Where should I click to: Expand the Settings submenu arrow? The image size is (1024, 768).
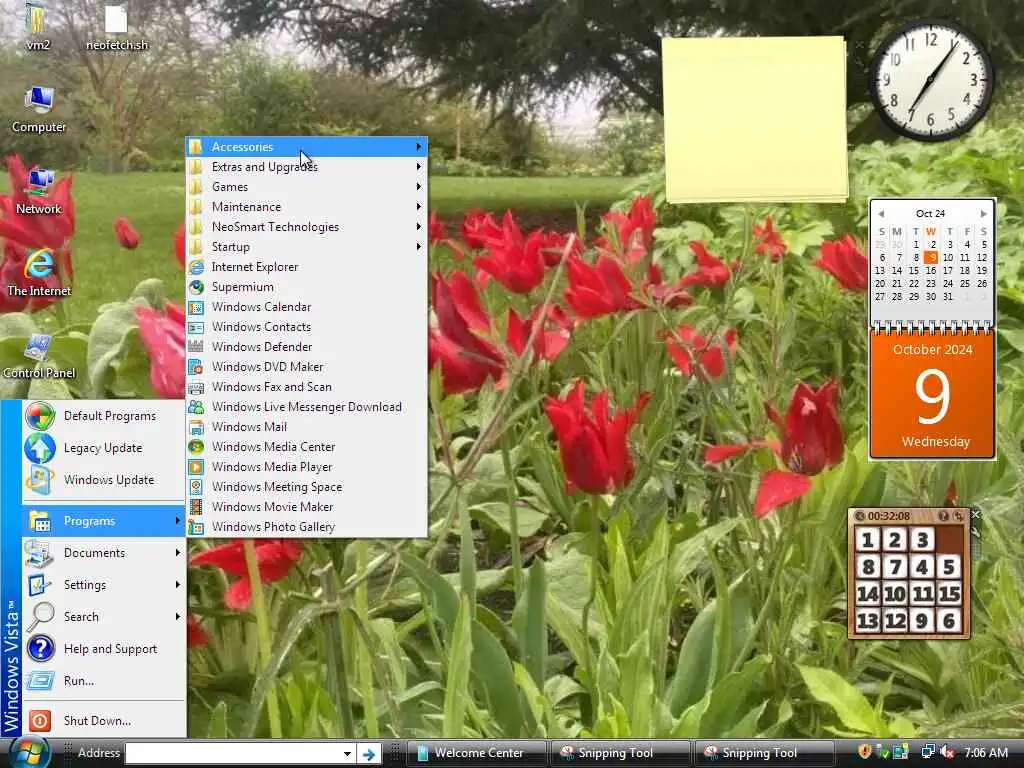178,584
